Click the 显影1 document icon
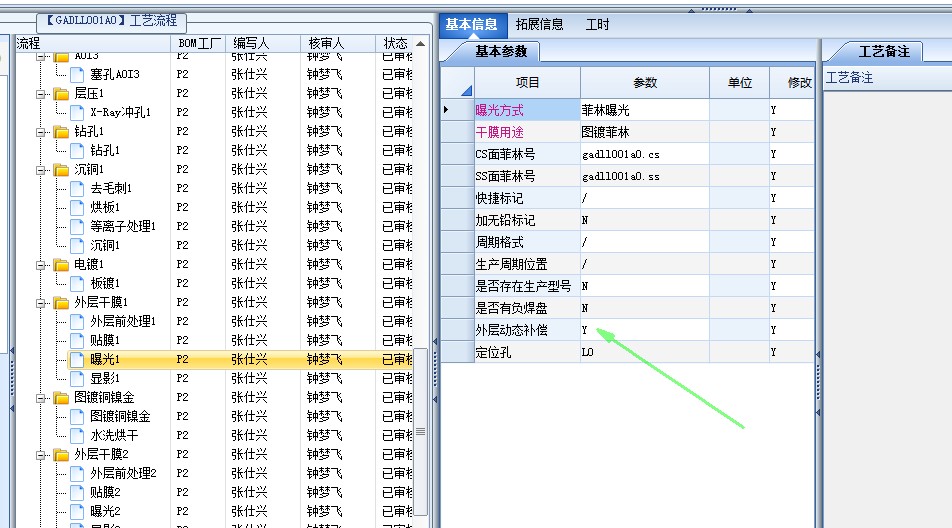 tap(77, 378)
